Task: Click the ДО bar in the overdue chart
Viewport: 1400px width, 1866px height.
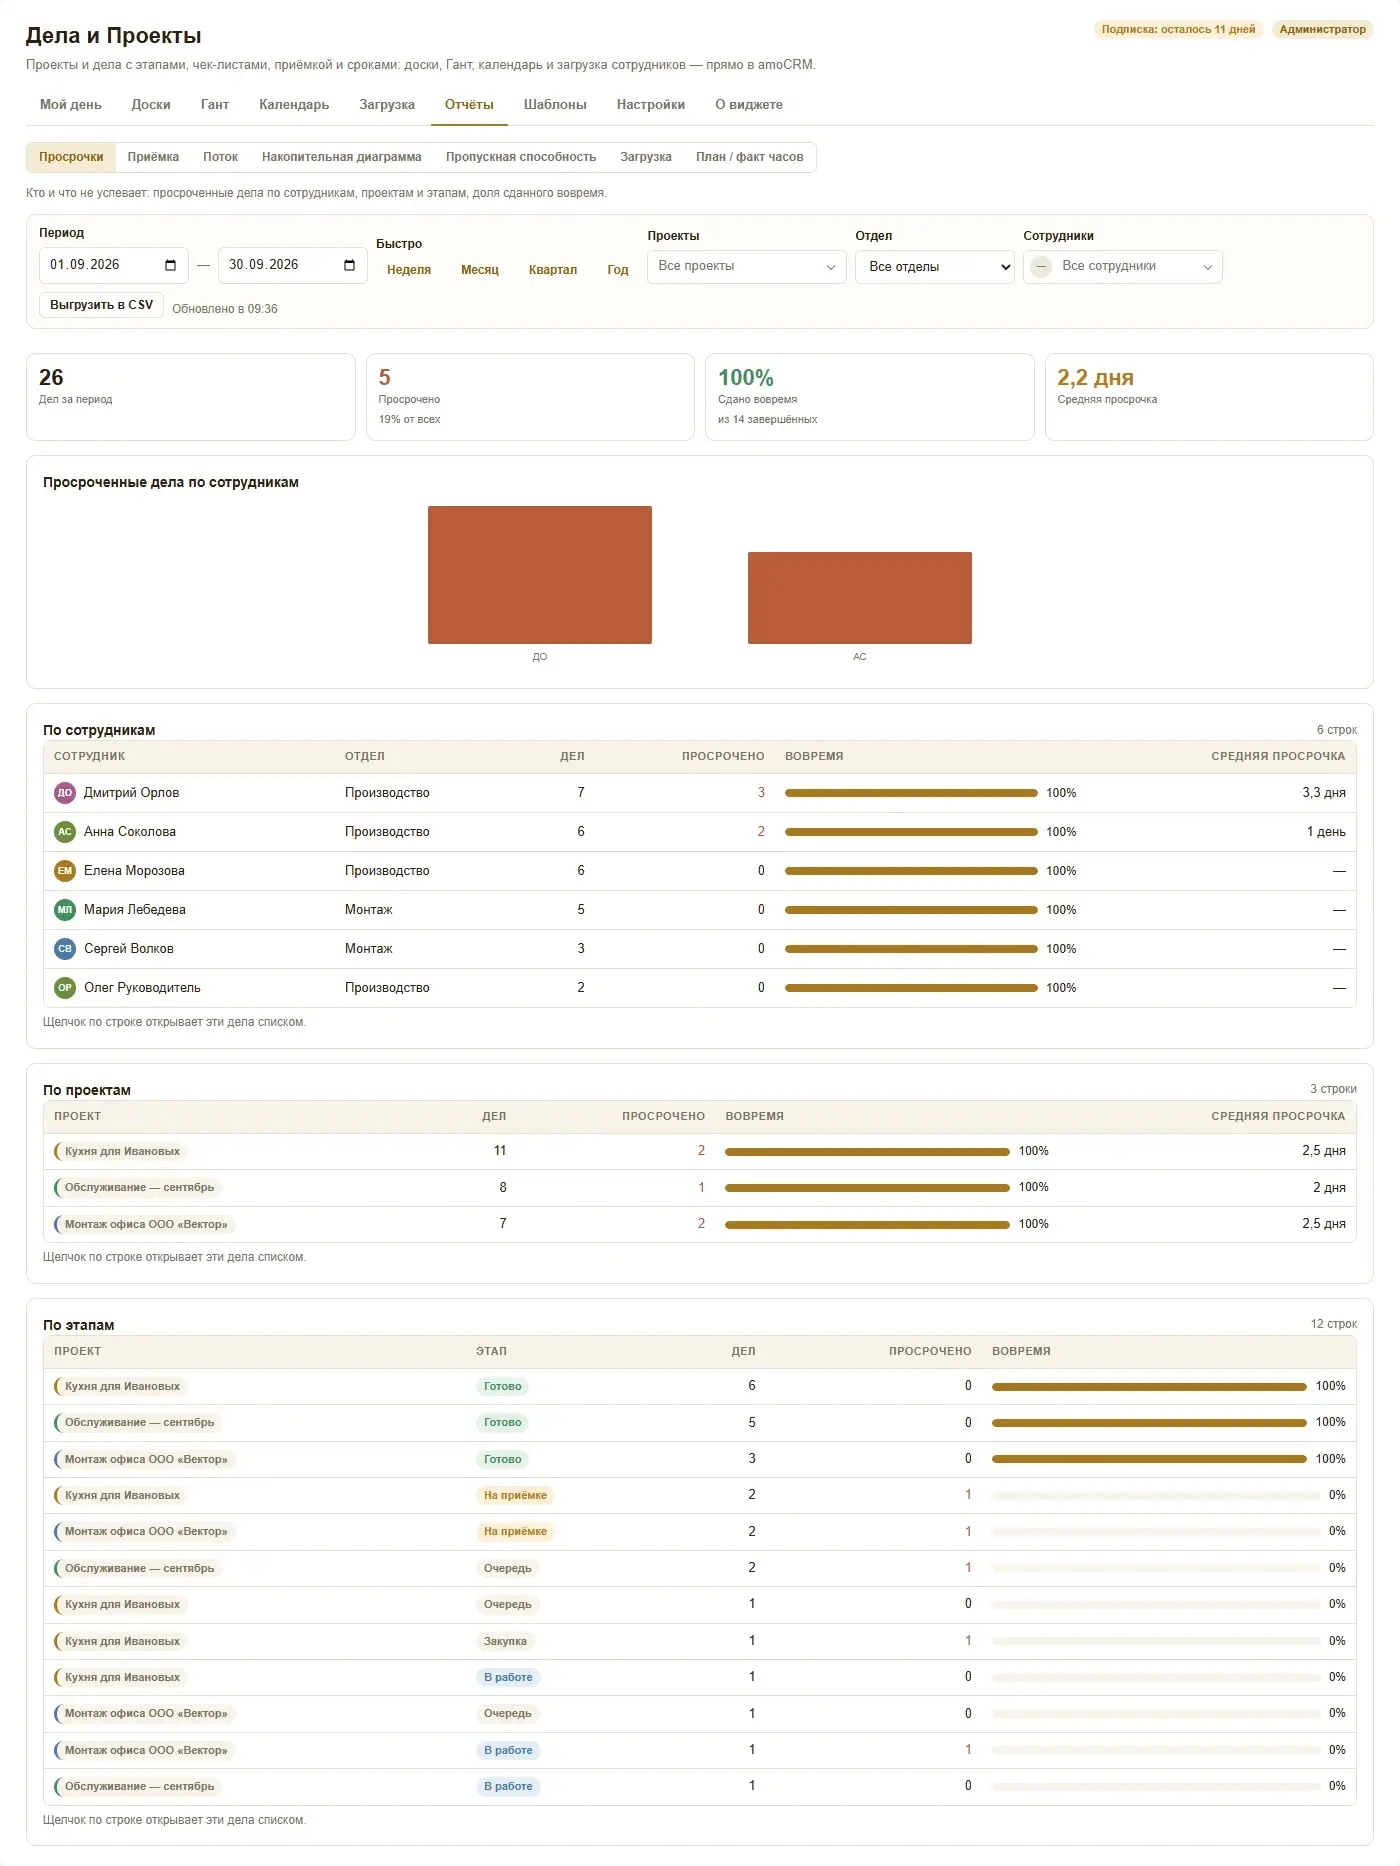Action: pyautogui.click(x=540, y=575)
